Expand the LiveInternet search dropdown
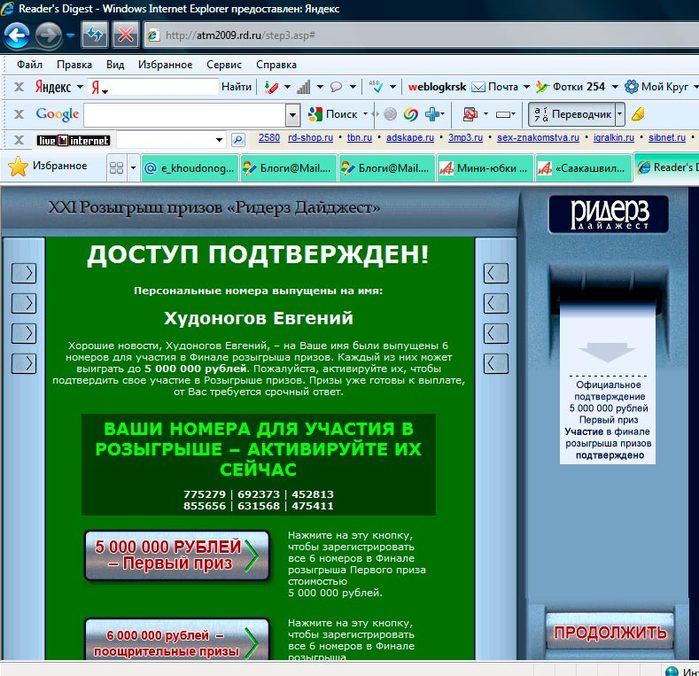The height and width of the screenshot is (676, 699). click(x=219, y=140)
